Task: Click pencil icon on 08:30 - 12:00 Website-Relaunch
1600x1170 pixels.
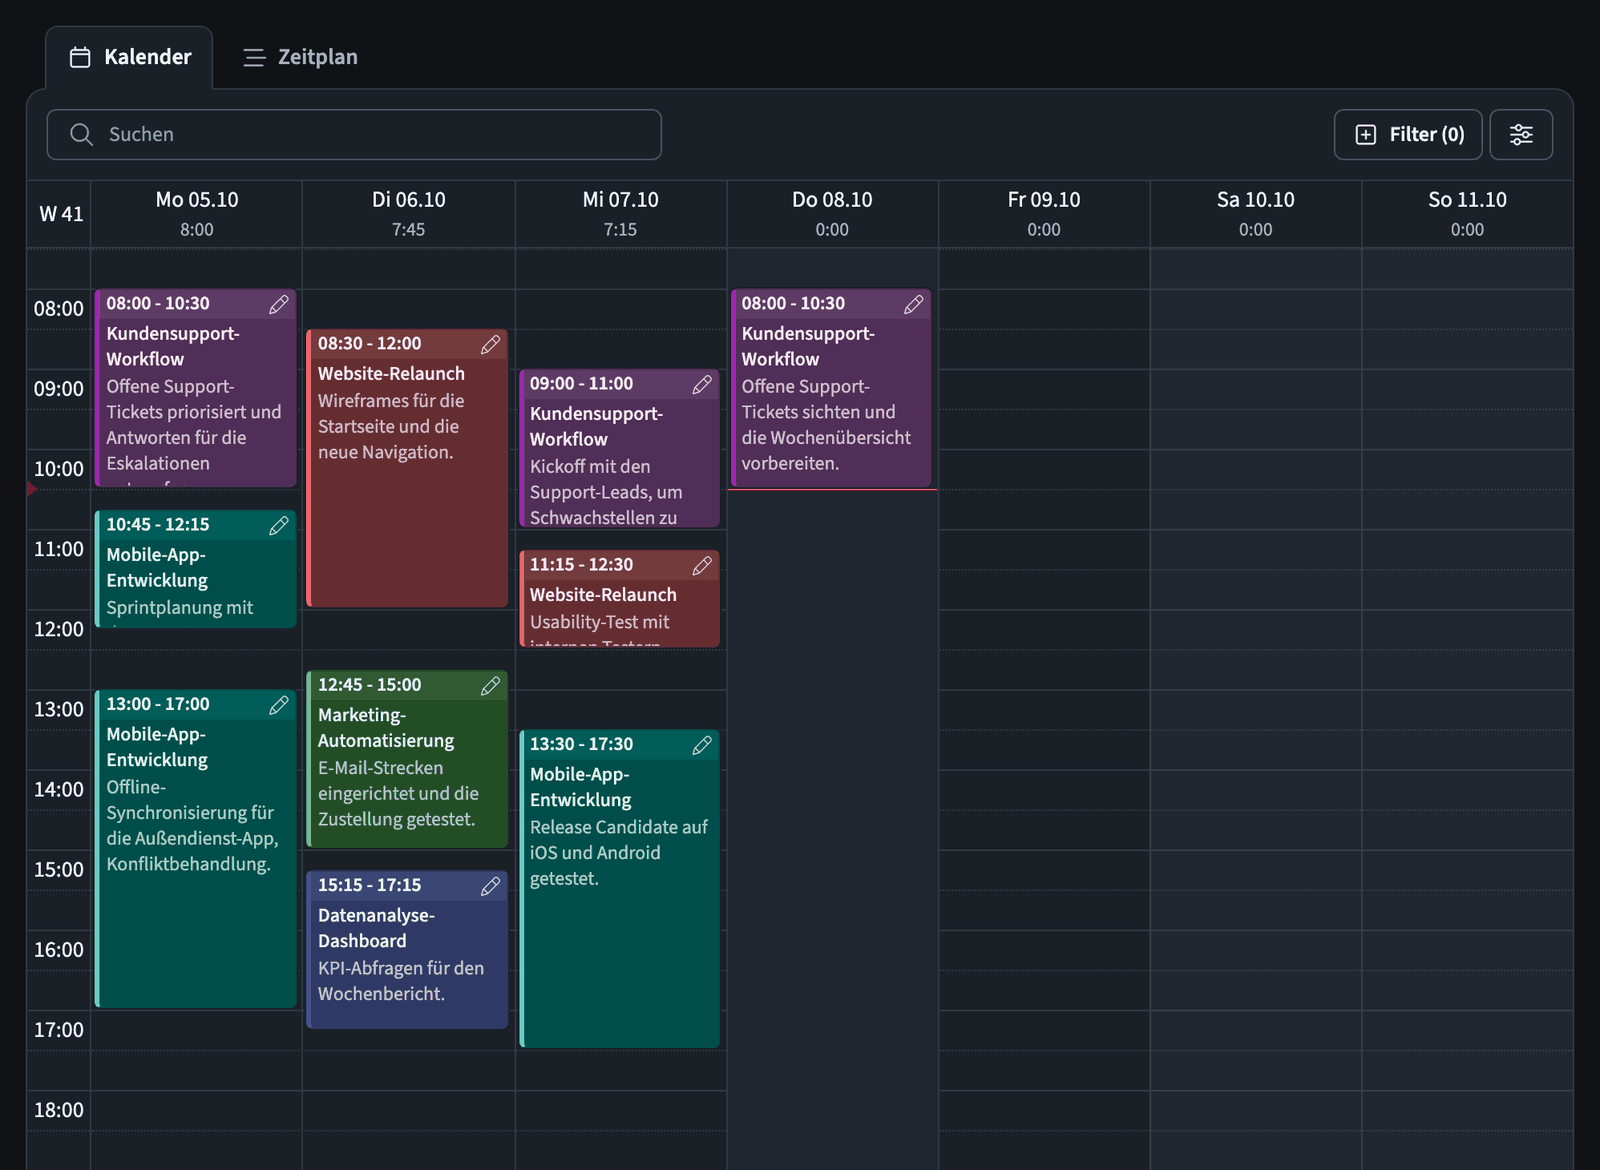Action: [x=491, y=344]
